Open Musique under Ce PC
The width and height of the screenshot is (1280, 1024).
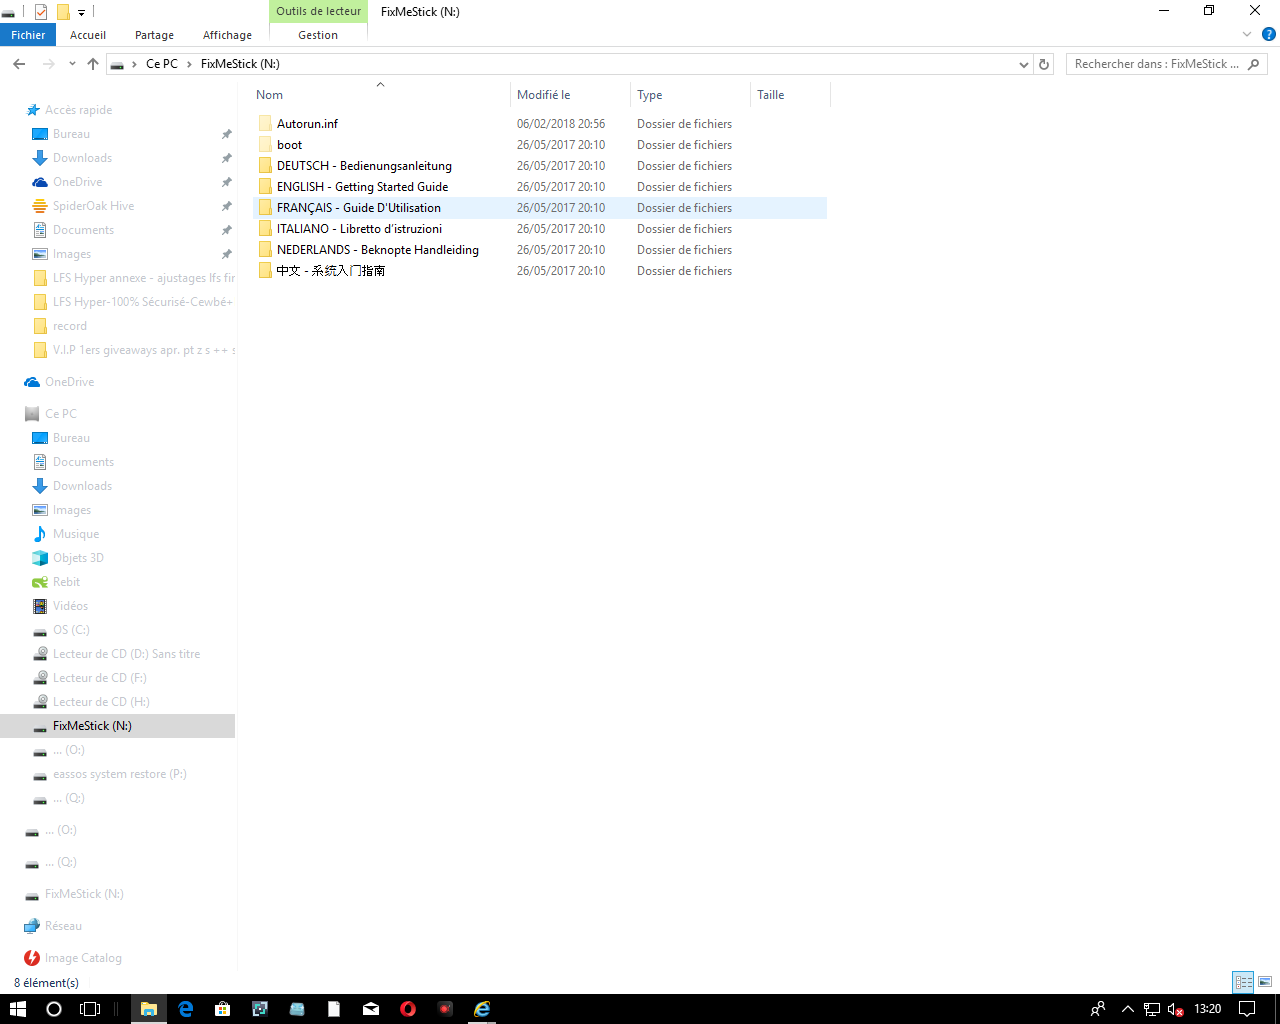[x=76, y=534]
